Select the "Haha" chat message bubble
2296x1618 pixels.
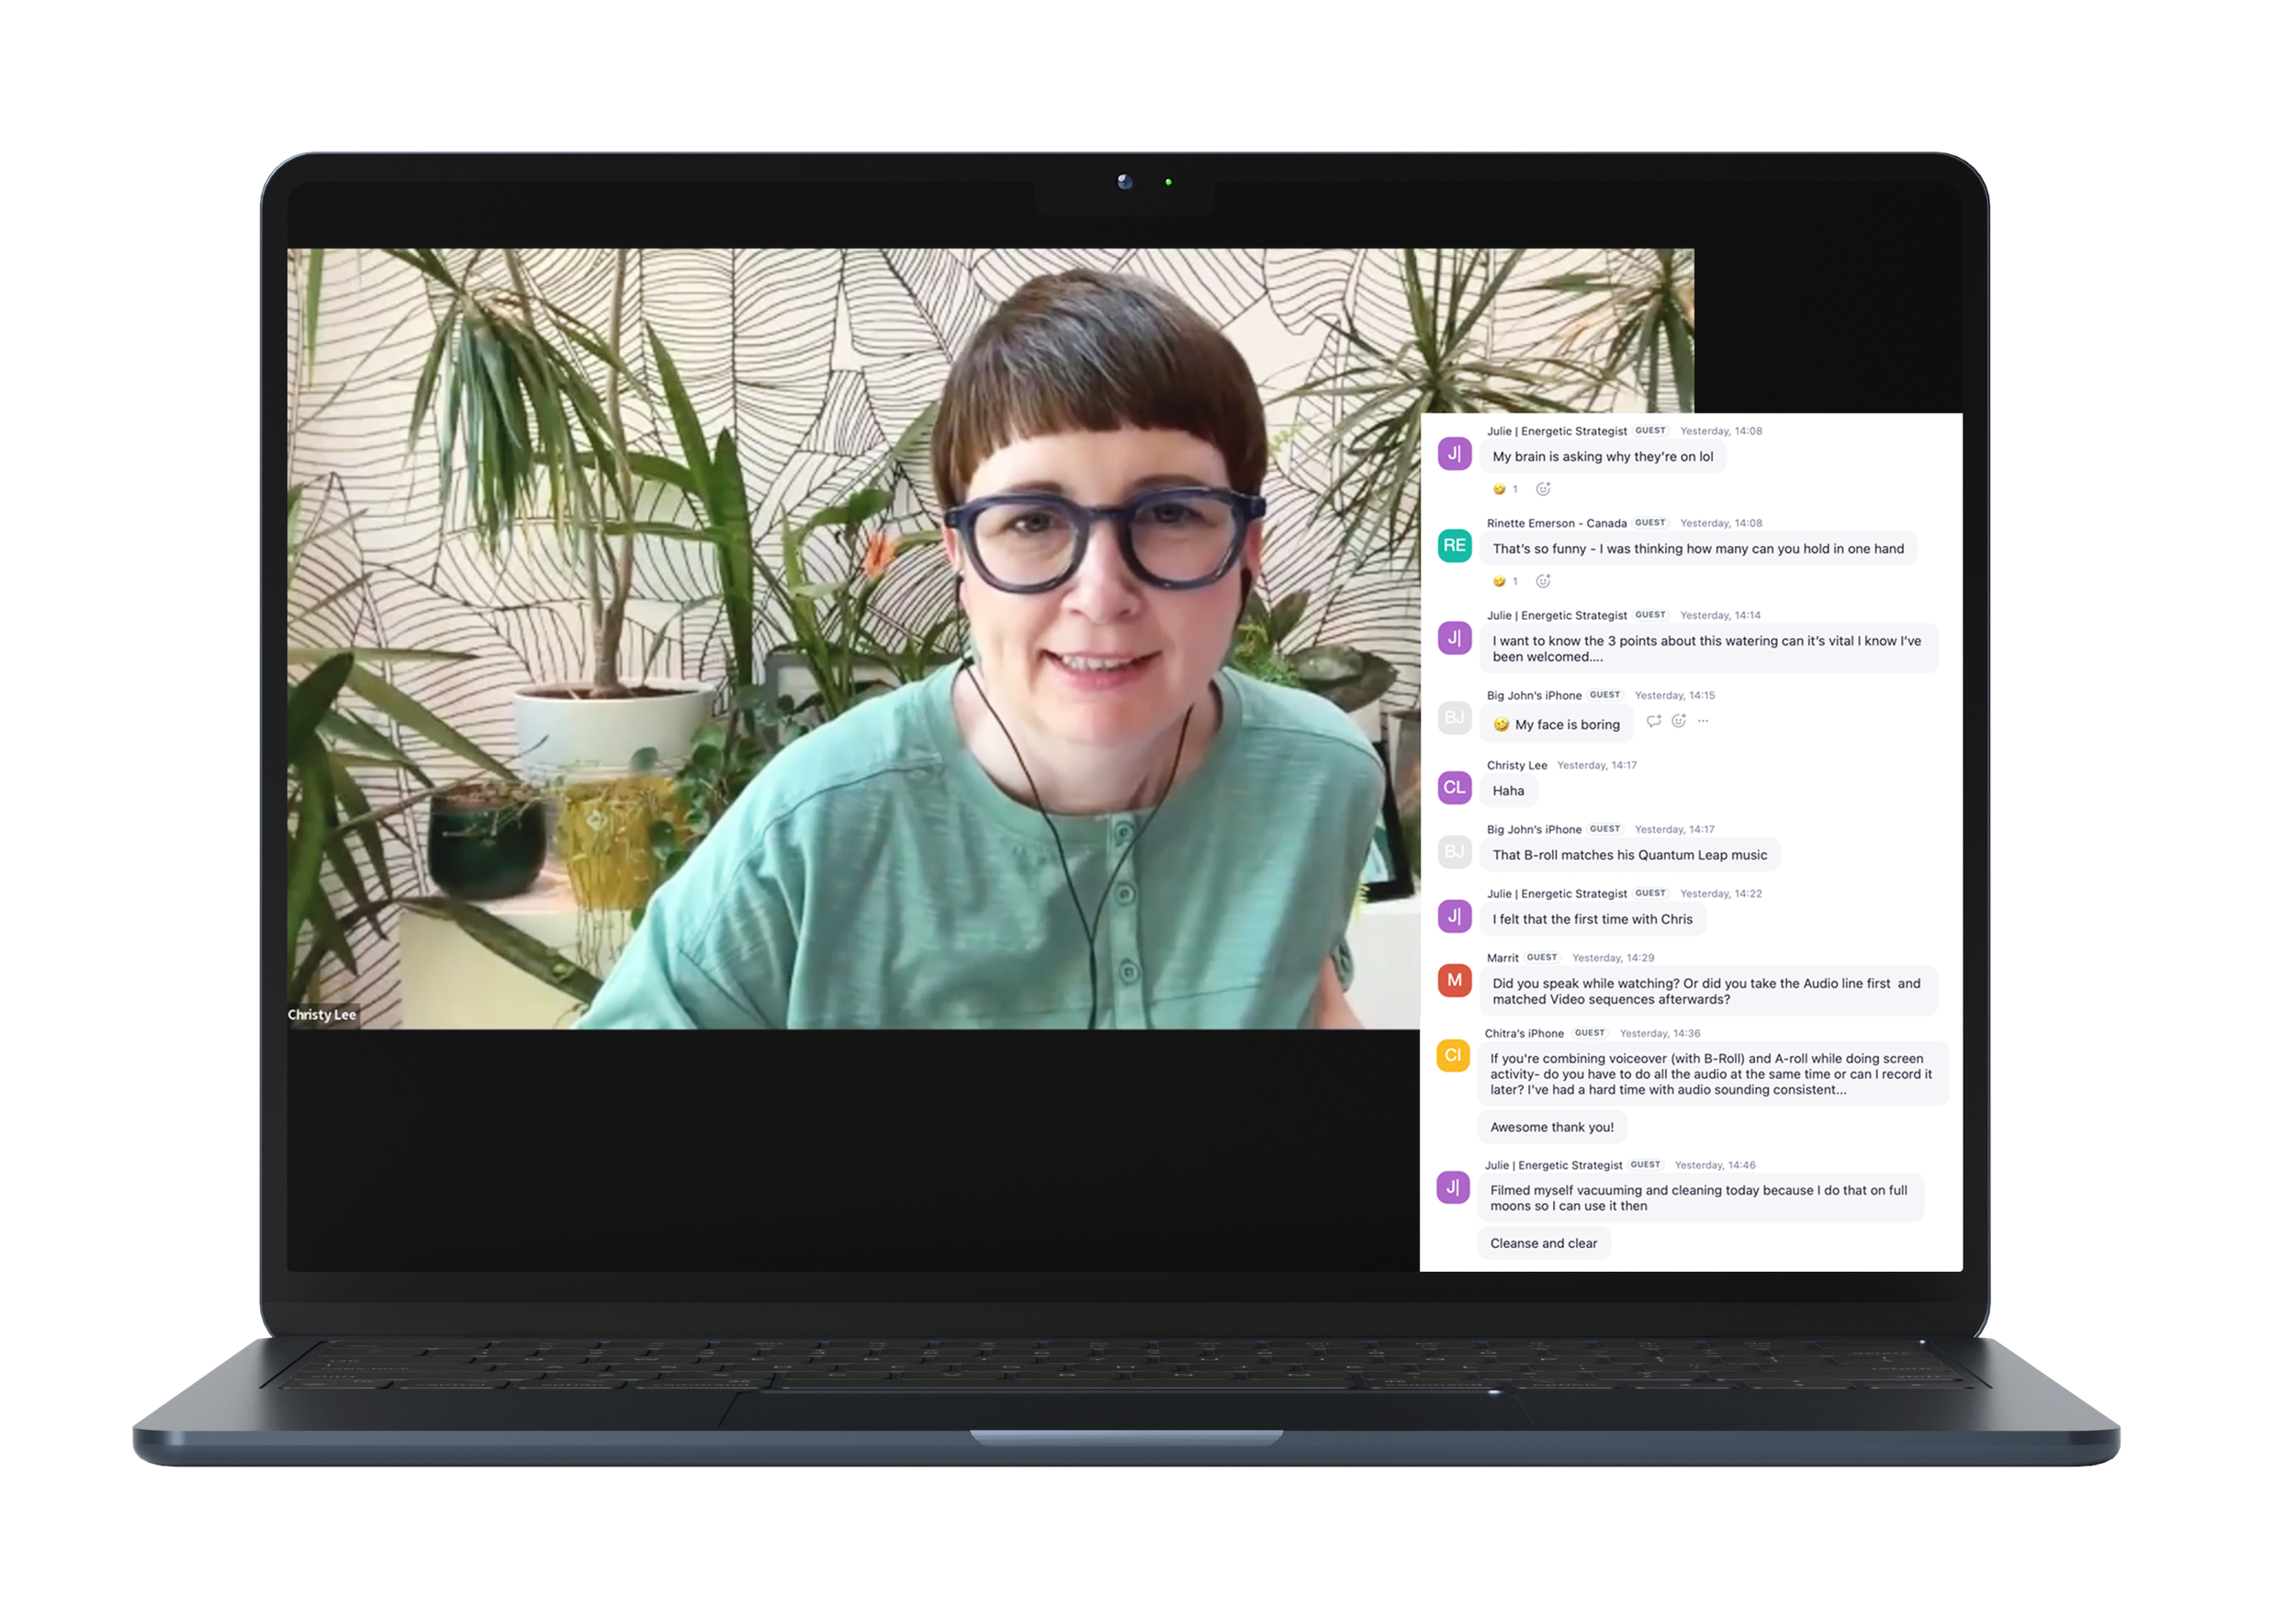(1508, 791)
